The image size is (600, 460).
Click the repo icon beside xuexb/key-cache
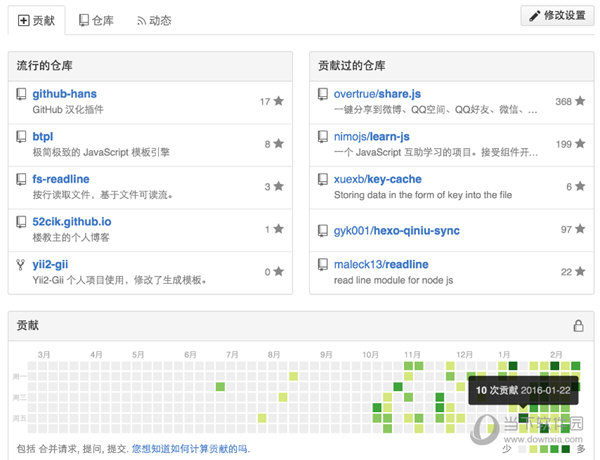(x=323, y=179)
